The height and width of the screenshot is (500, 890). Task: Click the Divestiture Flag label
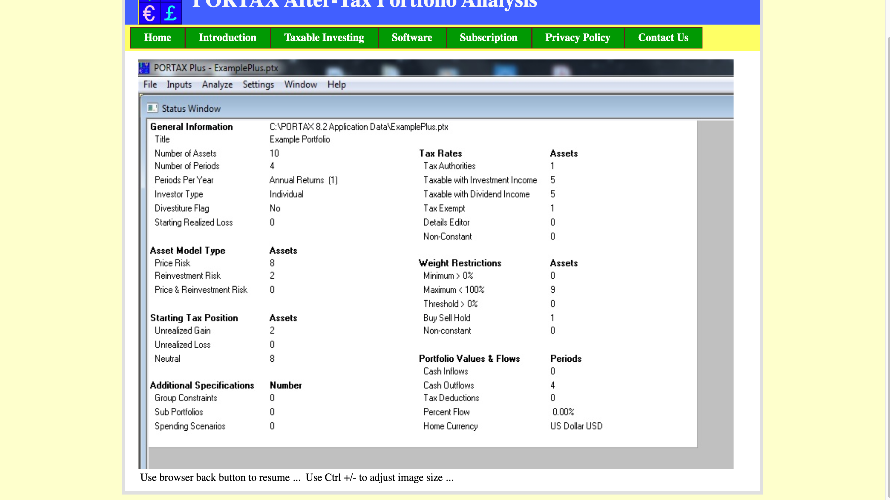pyautogui.click(x=182, y=208)
